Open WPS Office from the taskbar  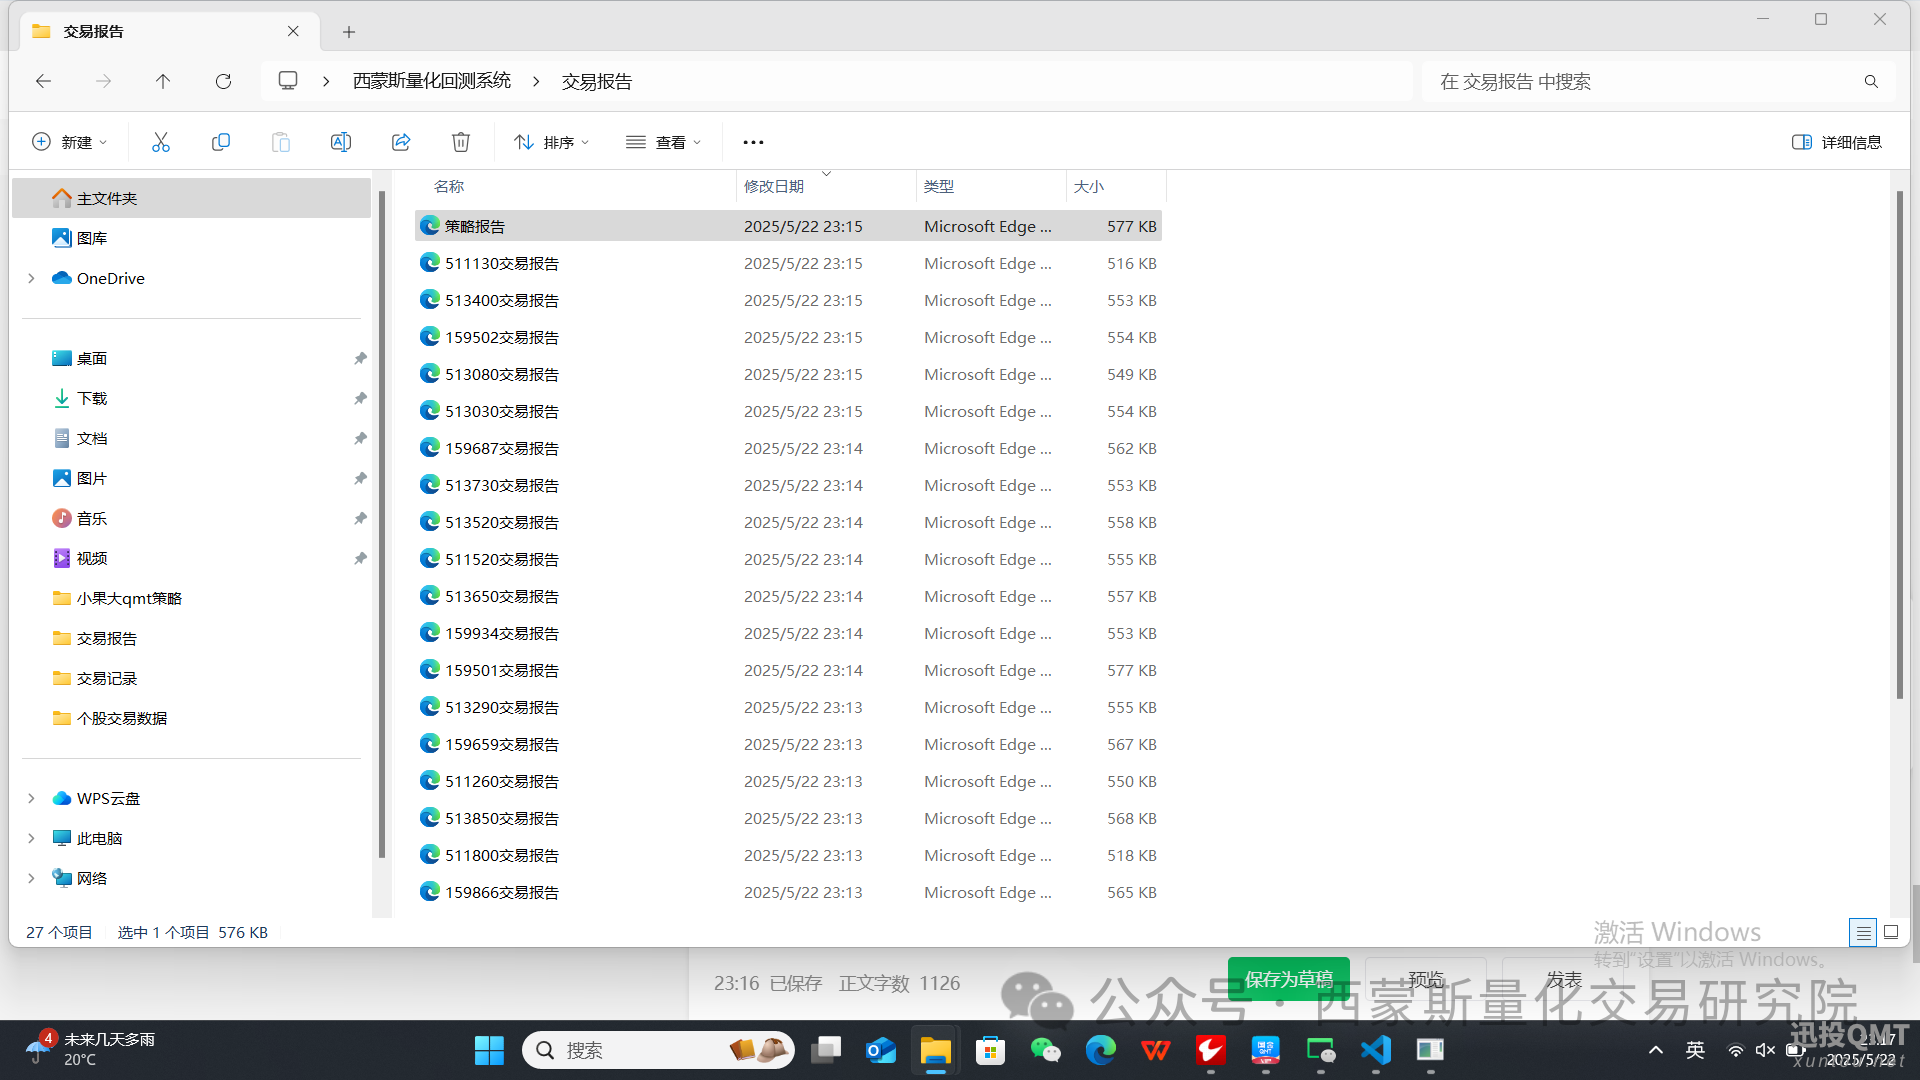tap(1156, 1050)
